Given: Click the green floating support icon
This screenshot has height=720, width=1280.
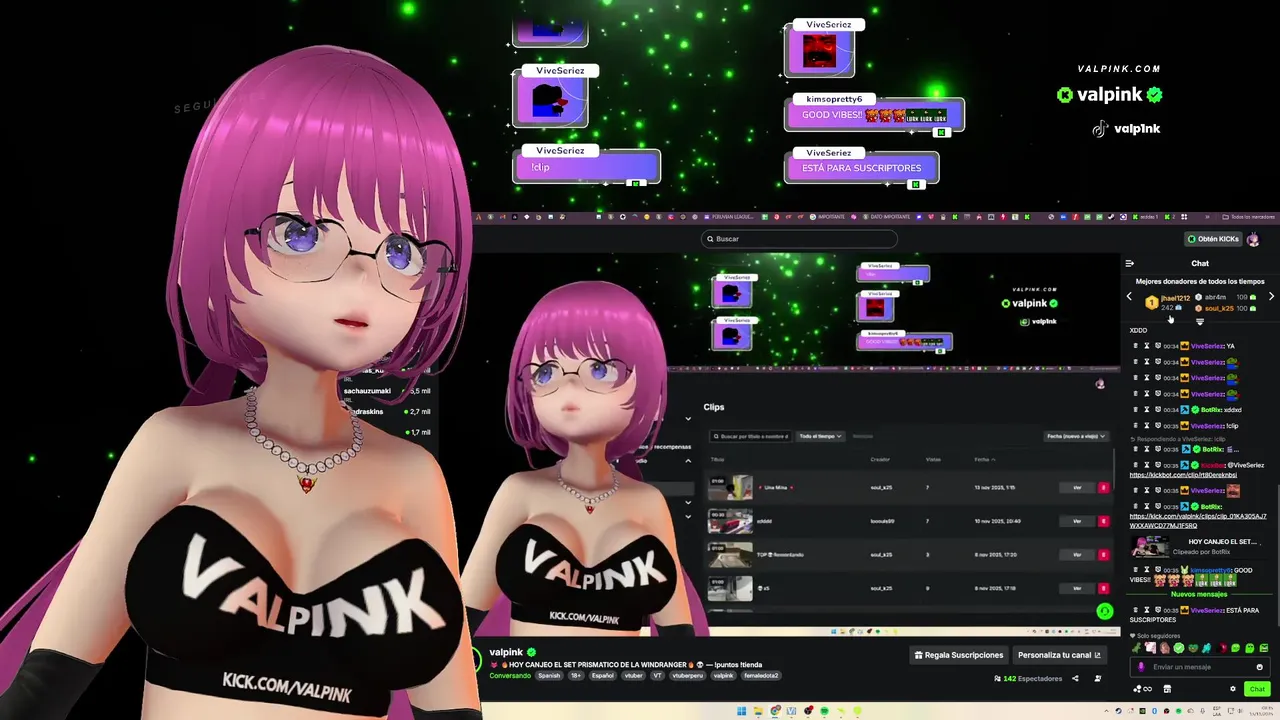Looking at the screenshot, I should coord(1104,611).
